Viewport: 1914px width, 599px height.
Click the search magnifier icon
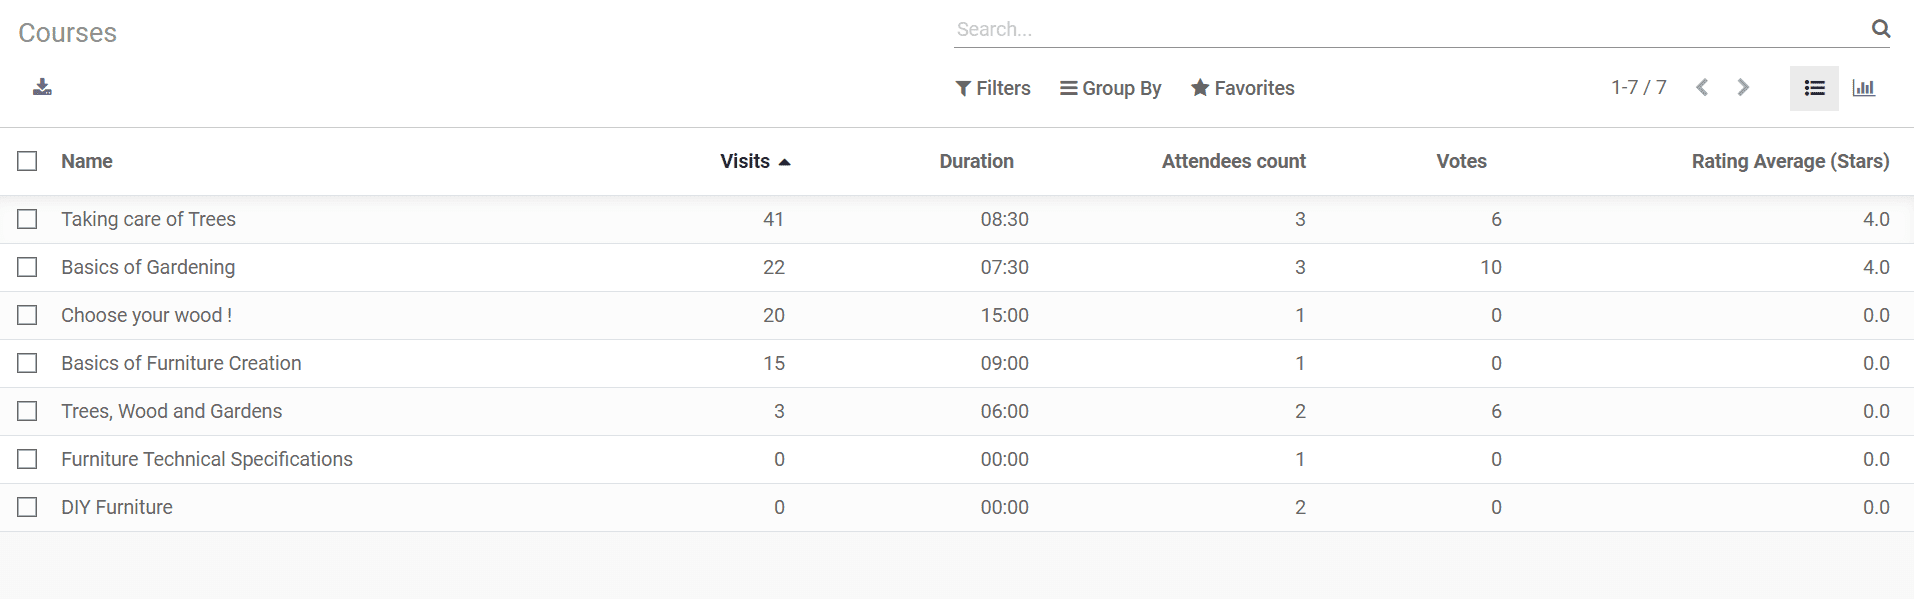[x=1880, y=29]
